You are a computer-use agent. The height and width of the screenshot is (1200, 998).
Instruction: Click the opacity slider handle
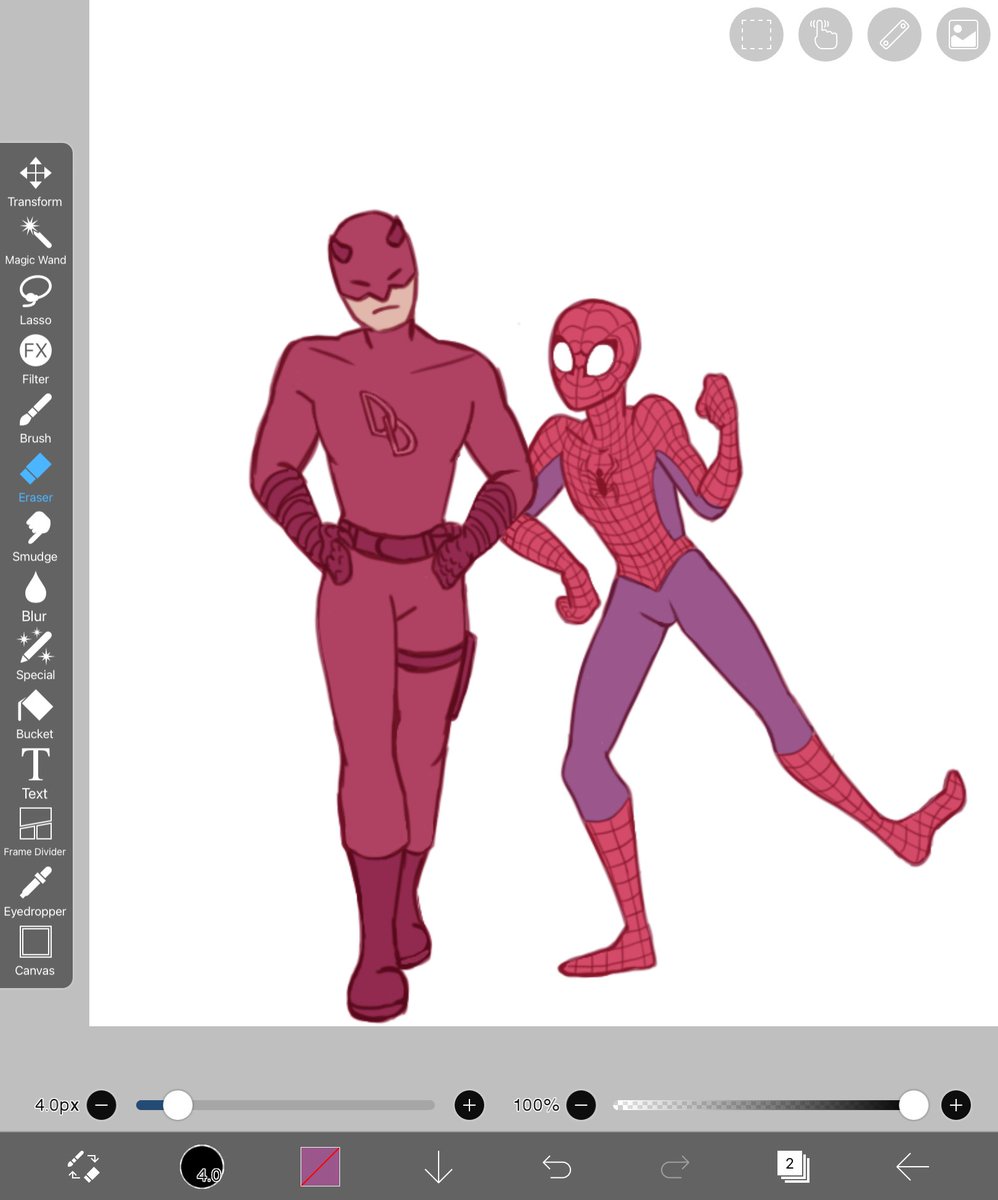coord(913,1105)
